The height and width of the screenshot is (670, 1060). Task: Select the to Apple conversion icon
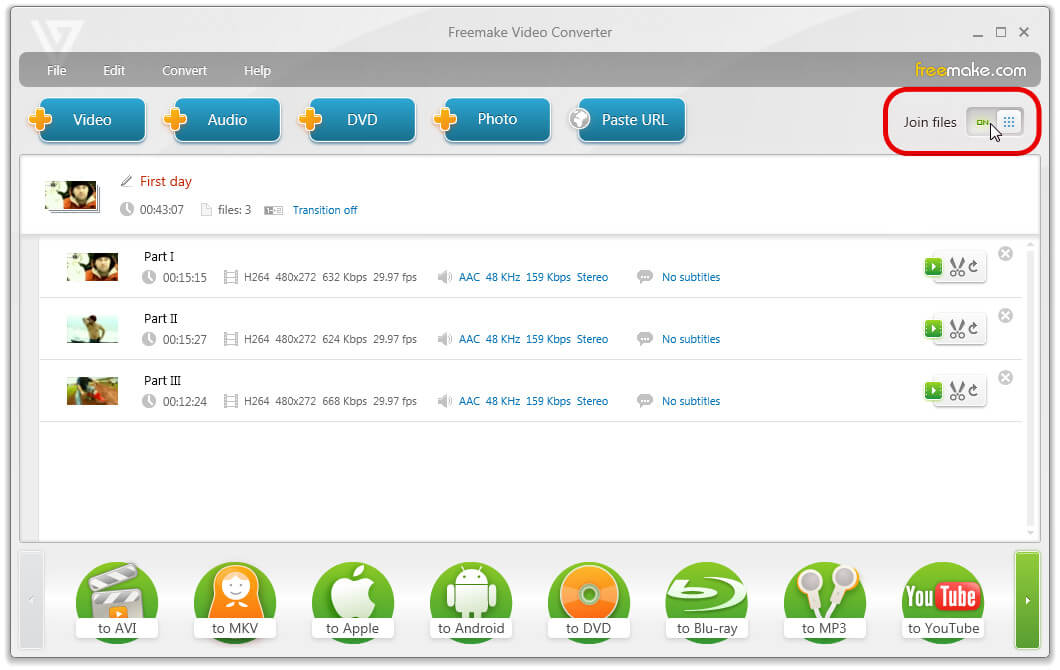(x=352, y=602)
